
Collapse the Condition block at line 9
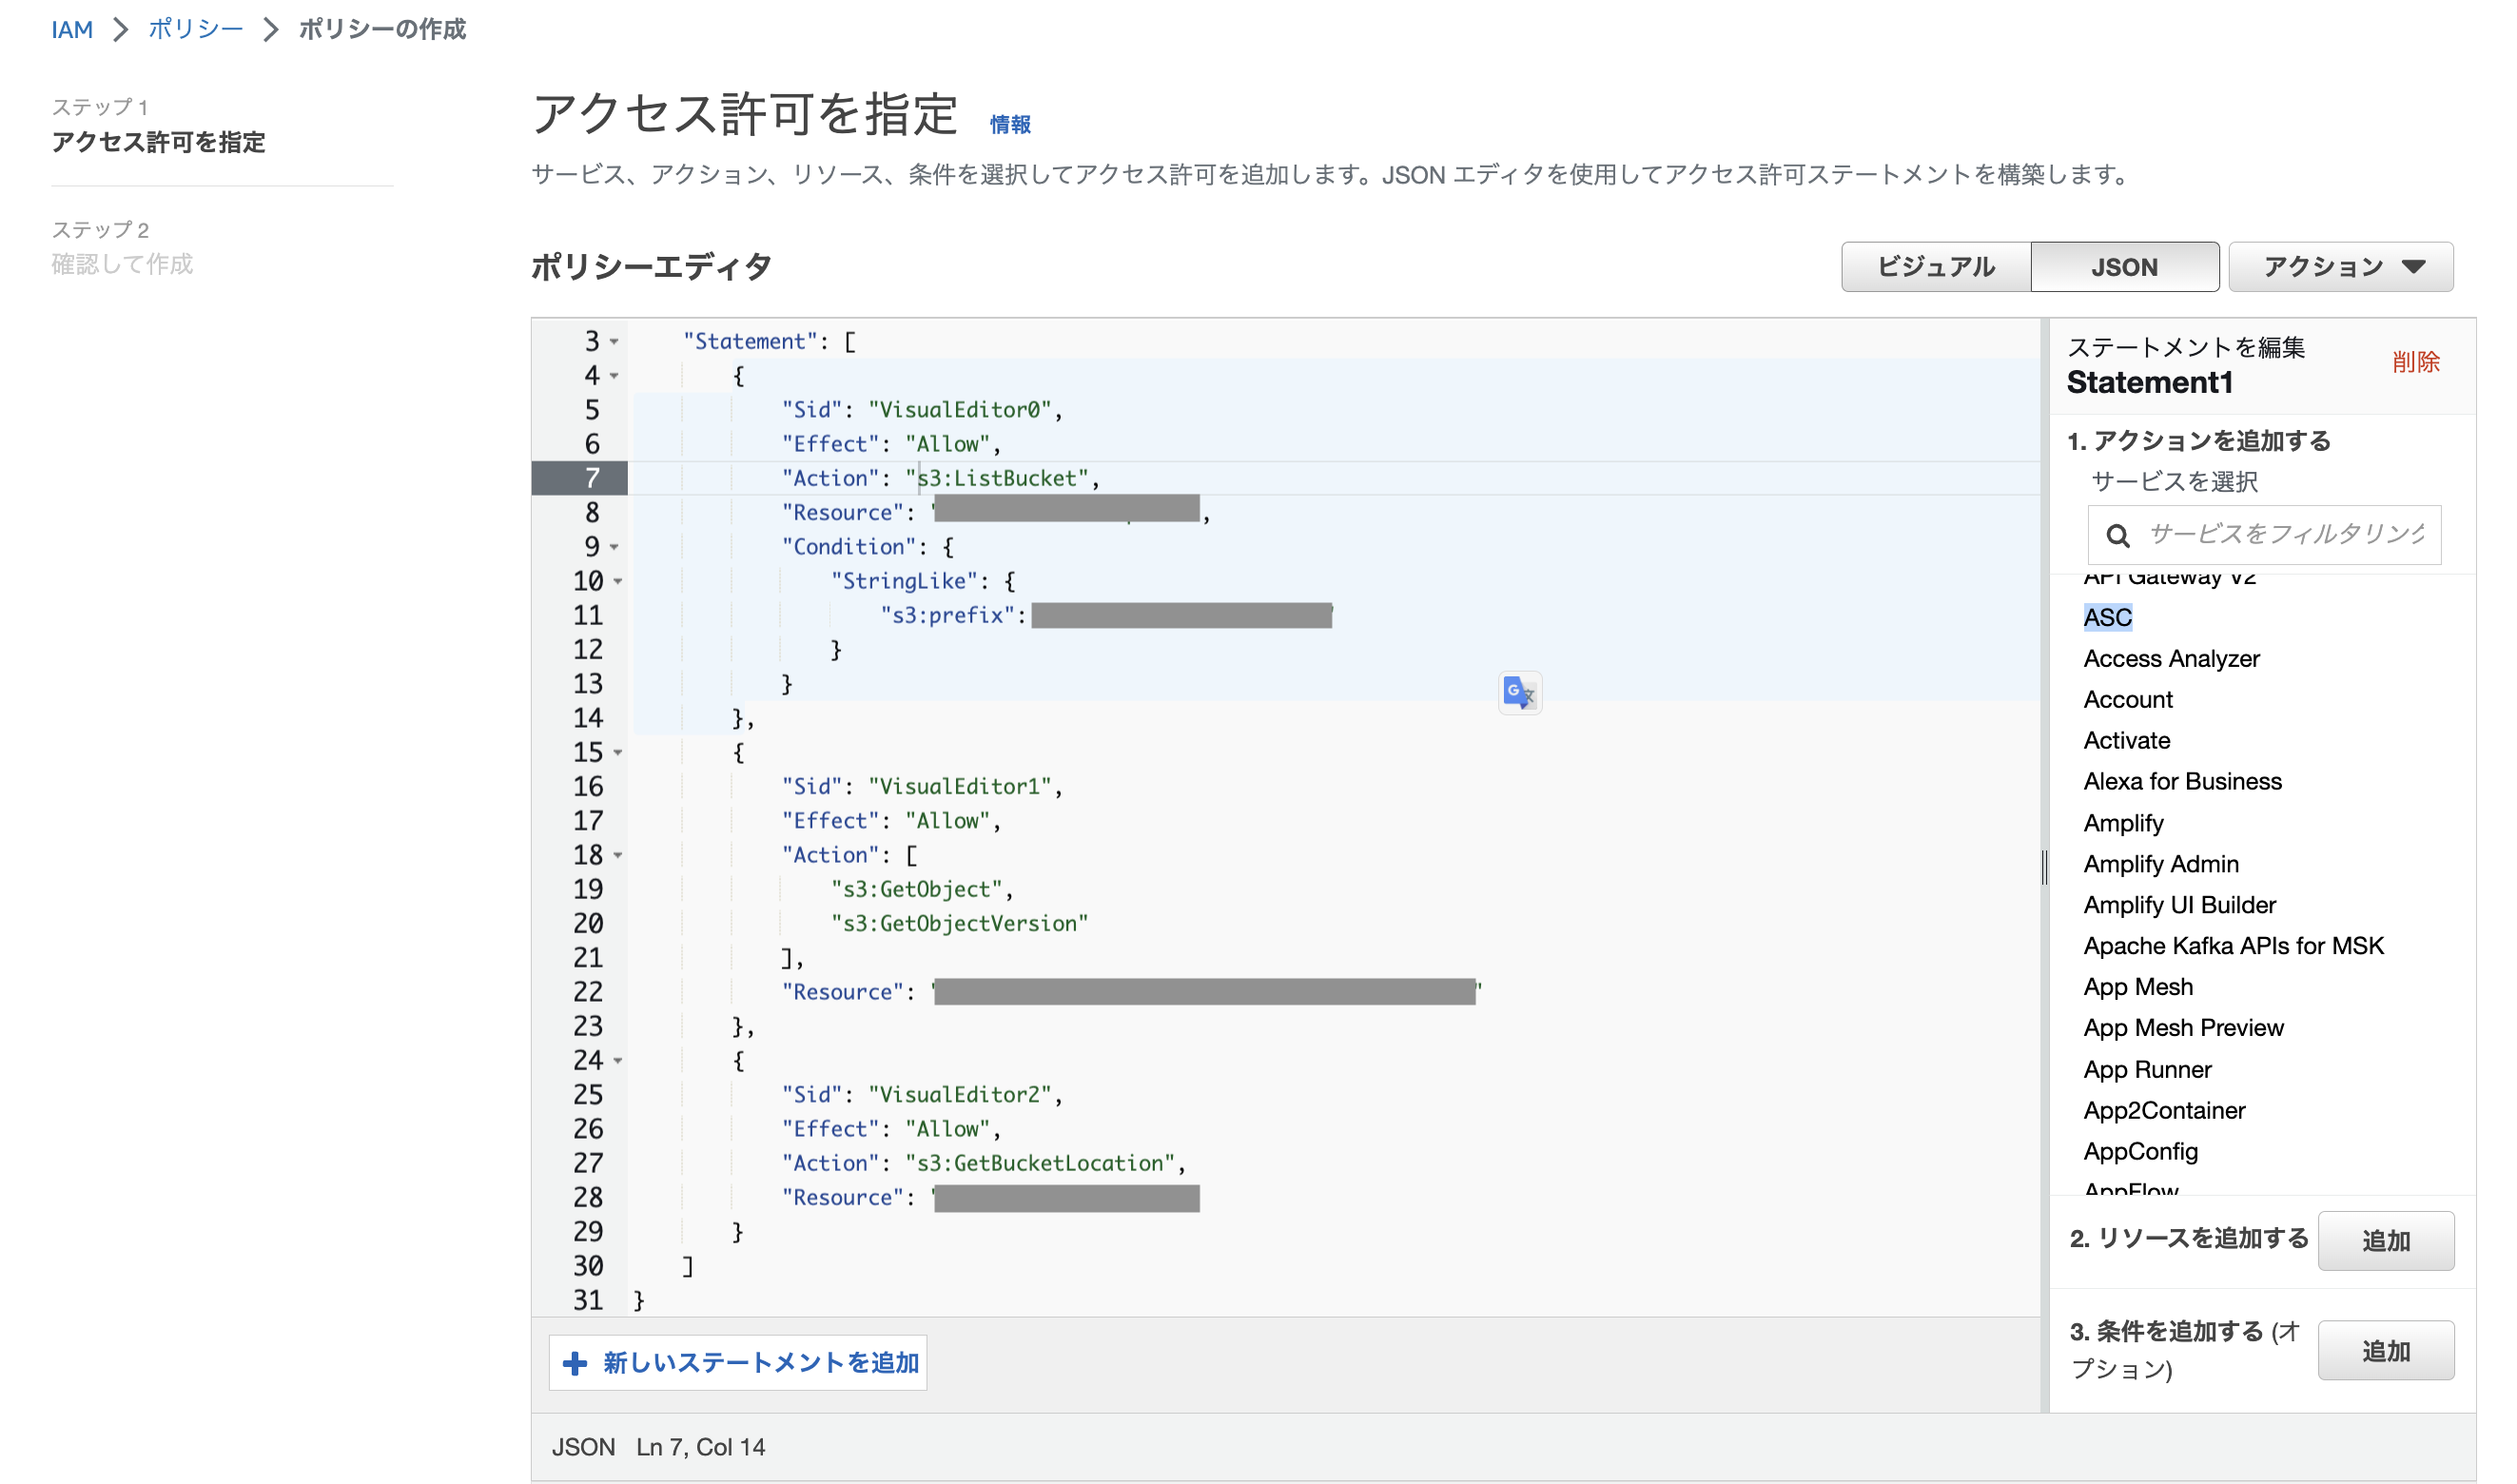point(614,547)
